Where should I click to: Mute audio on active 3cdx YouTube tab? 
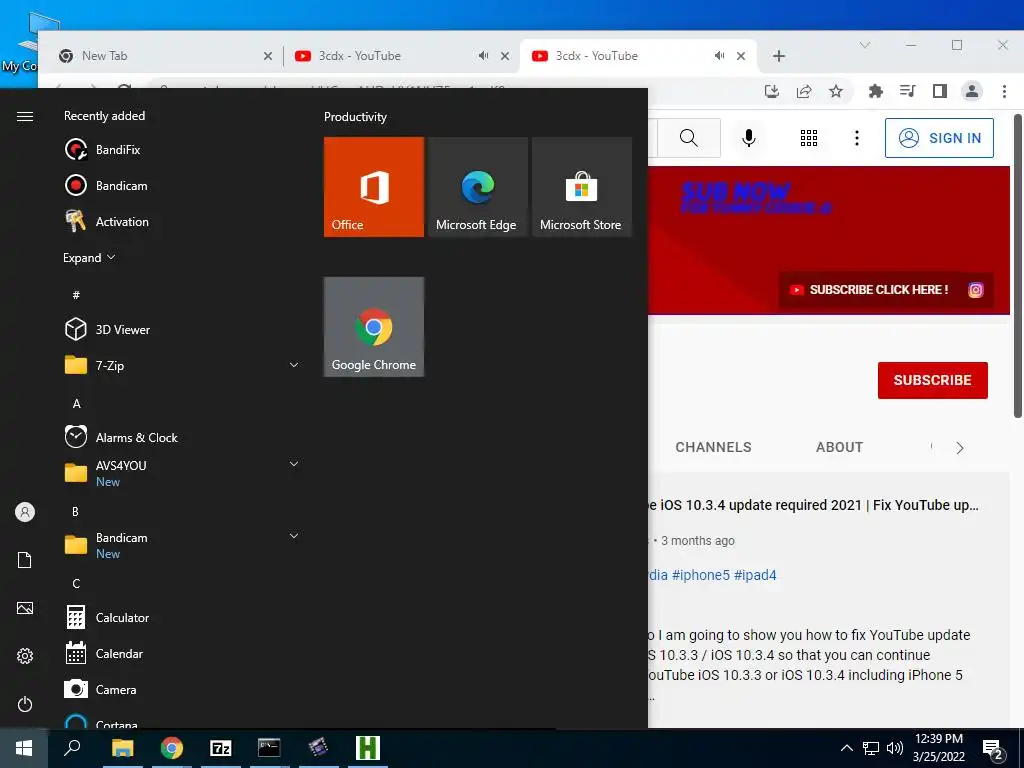pos(720,56)
